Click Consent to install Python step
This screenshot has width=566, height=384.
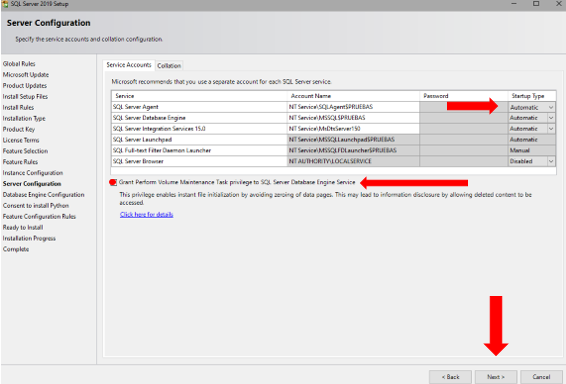tap(36, 205)
